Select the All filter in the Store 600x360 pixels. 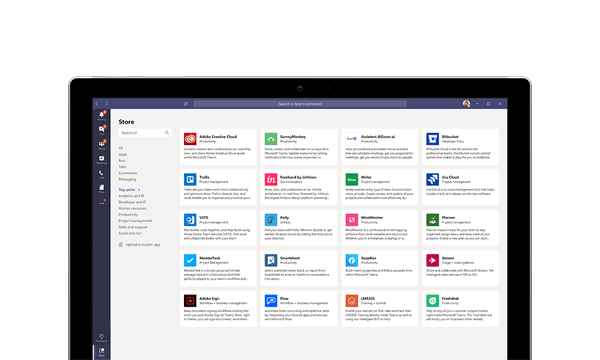121,148
